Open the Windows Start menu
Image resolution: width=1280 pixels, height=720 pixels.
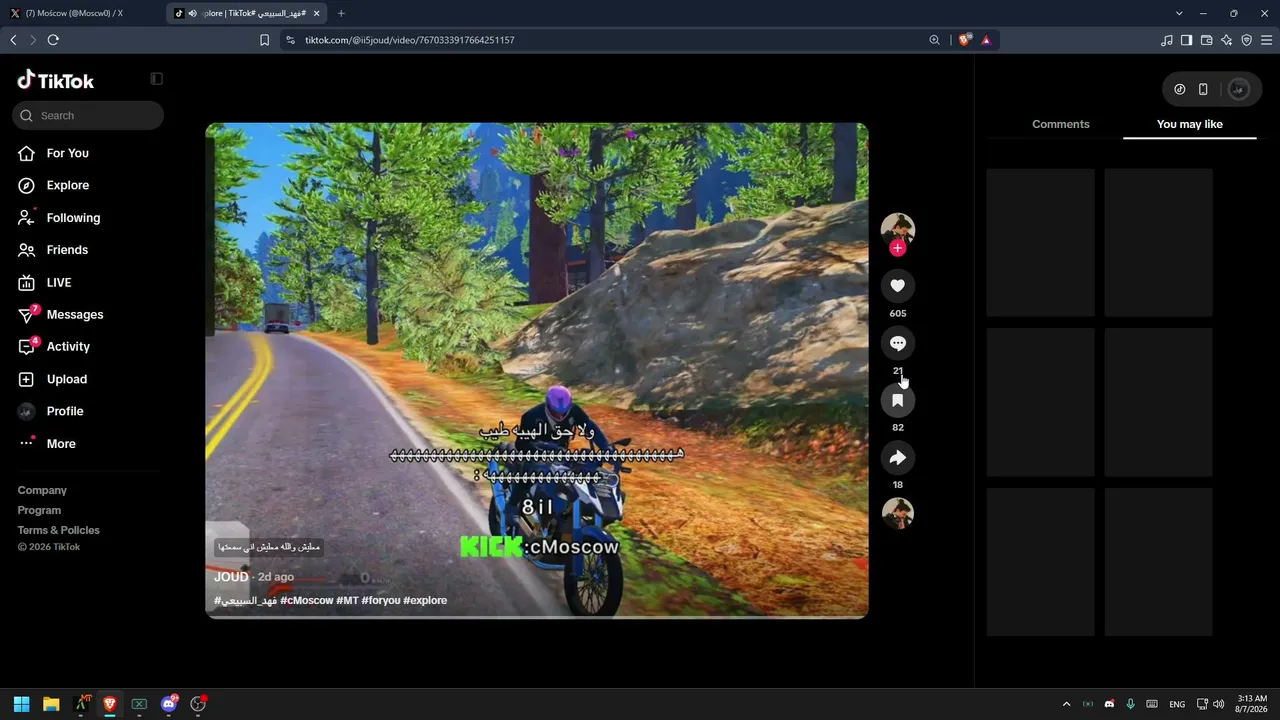click(x=21, y=704)
